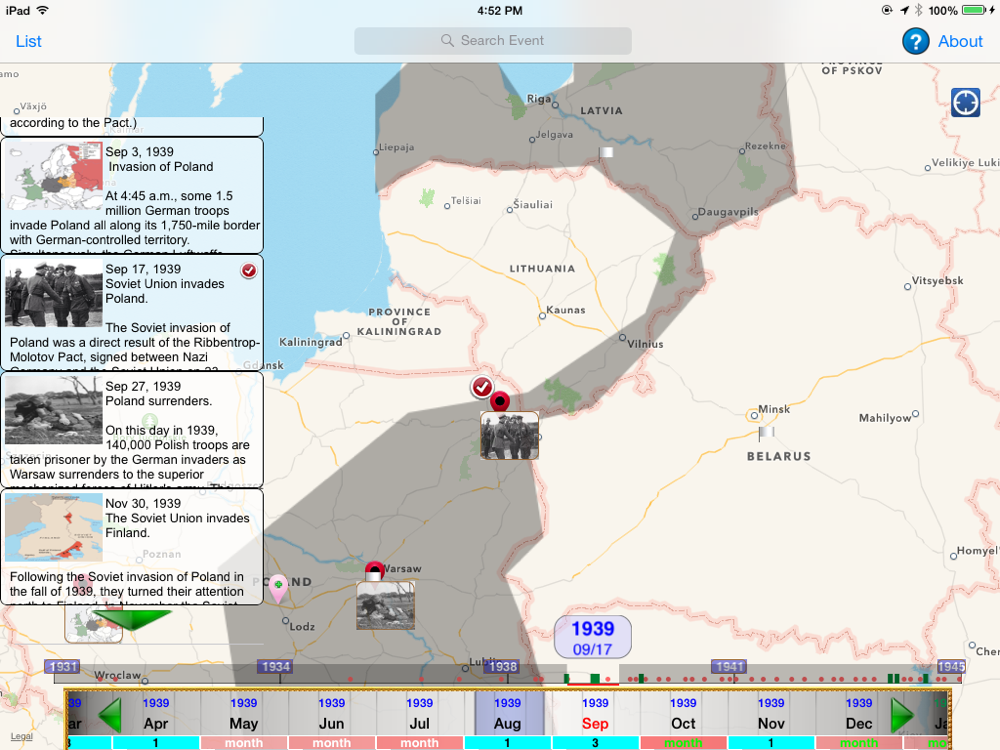1000x750 pixels.
Task: Select the 1939 Oct month
Action: point(683,714)
